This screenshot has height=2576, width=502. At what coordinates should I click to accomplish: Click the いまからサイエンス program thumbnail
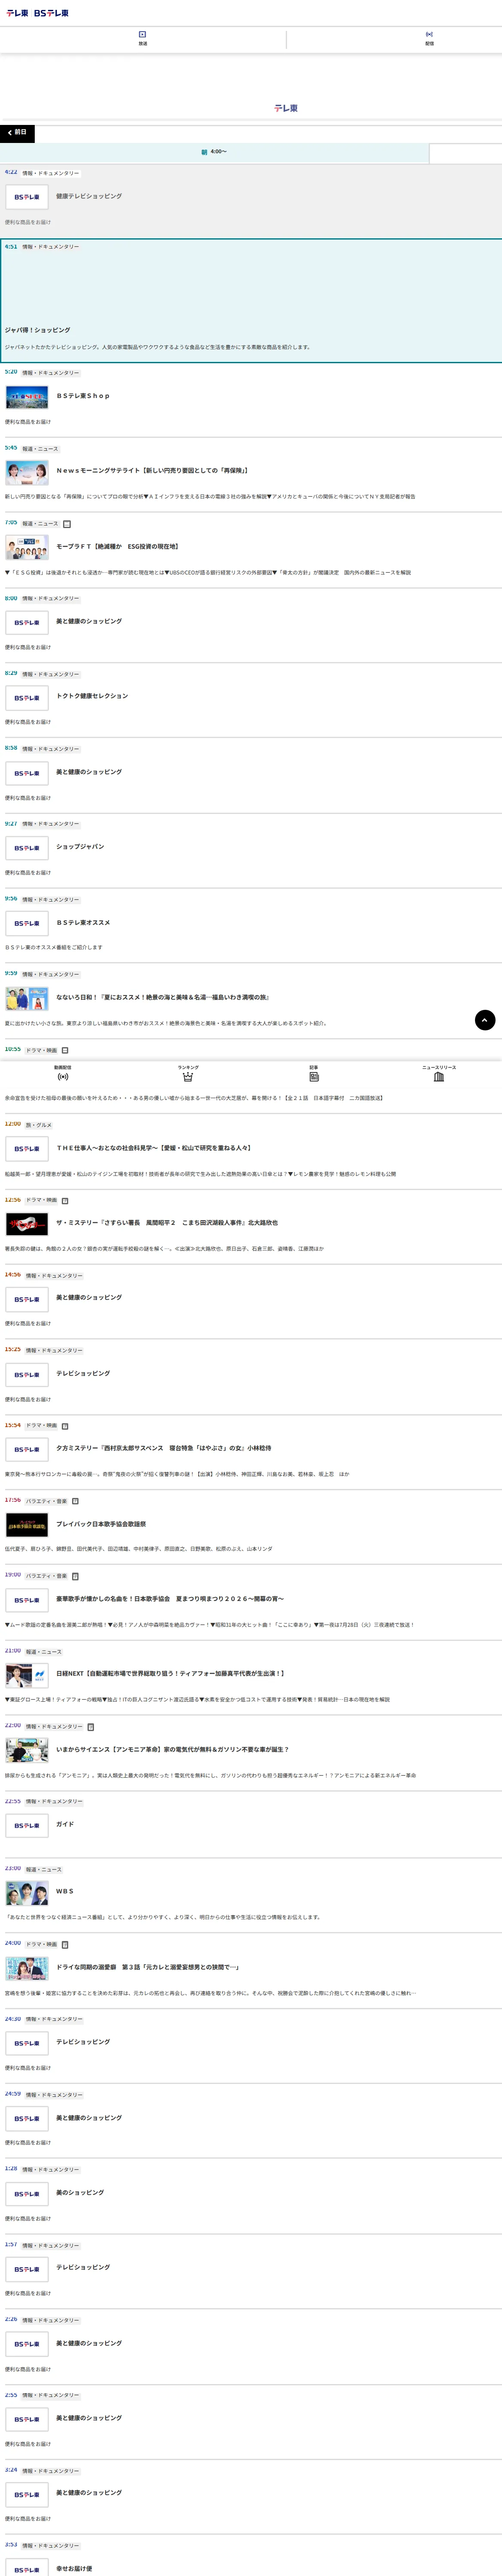(27, 1751)
